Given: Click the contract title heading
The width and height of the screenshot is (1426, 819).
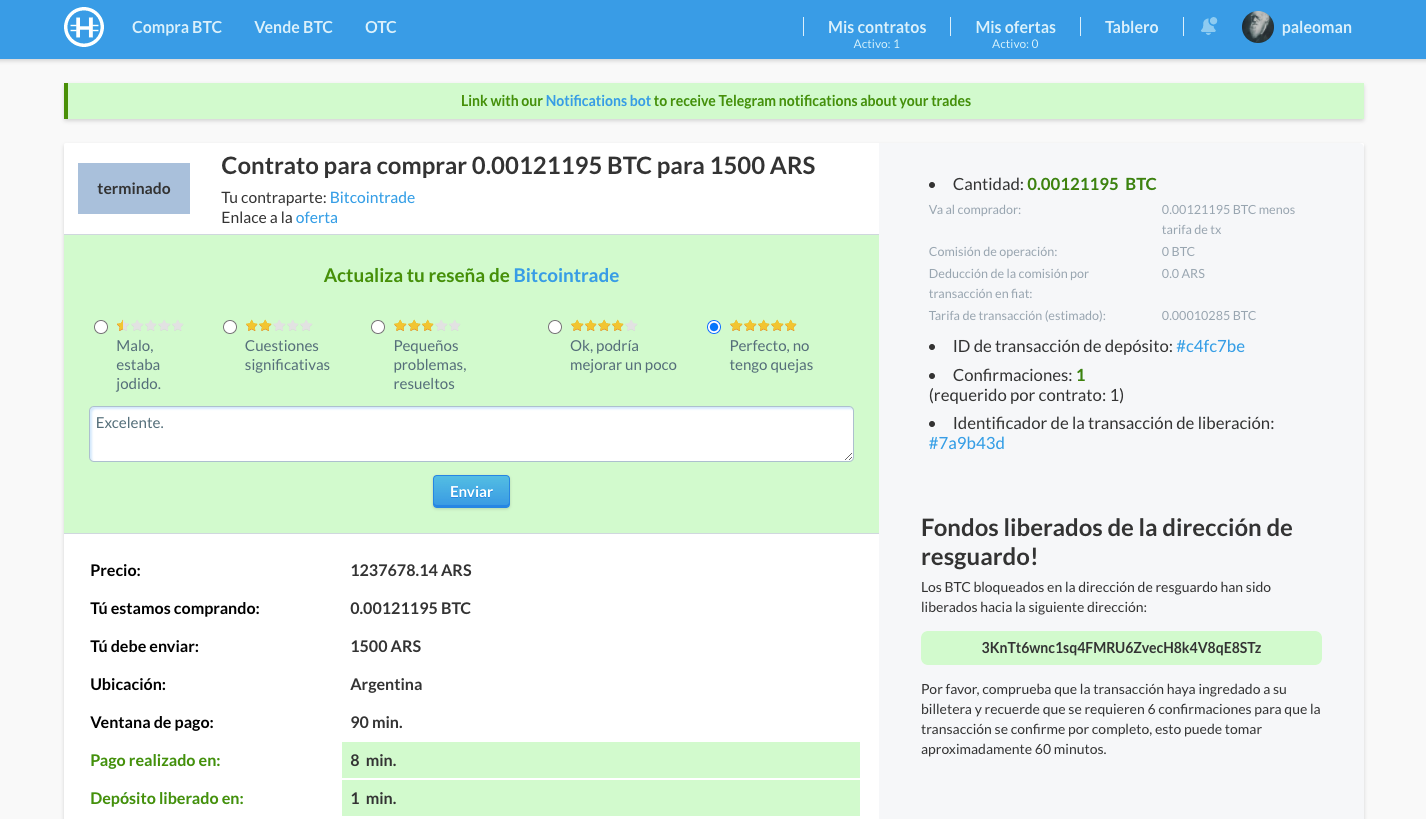Looking at the screenshot, I should pyautogui.click(x=518, y=166).
